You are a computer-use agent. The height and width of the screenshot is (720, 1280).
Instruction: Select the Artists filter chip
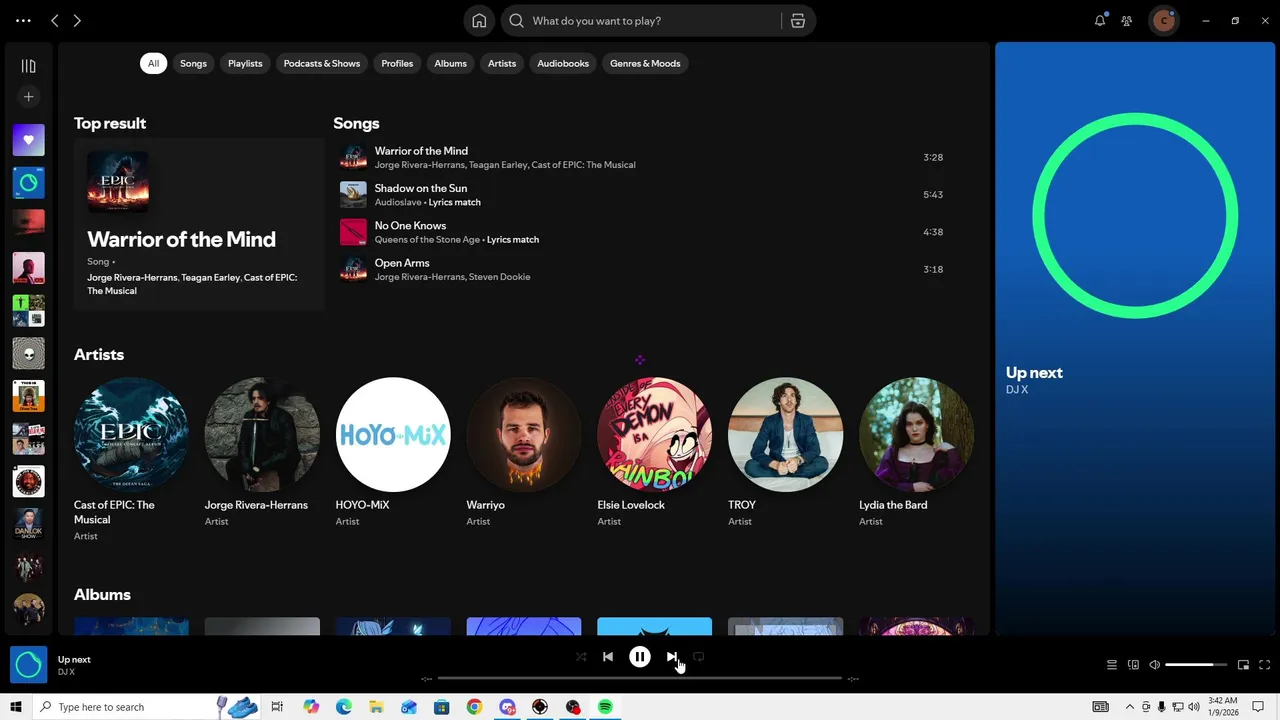coord(502,63)
